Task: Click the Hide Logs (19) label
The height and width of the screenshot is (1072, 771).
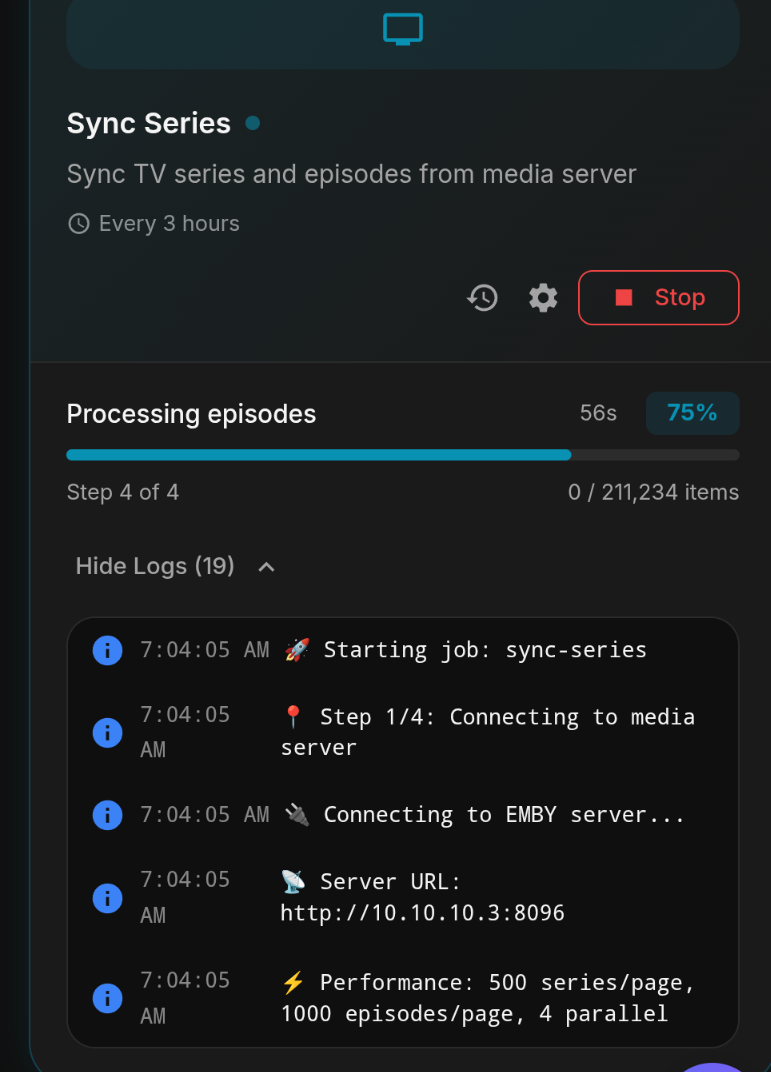Action: (x=155, y=566)
